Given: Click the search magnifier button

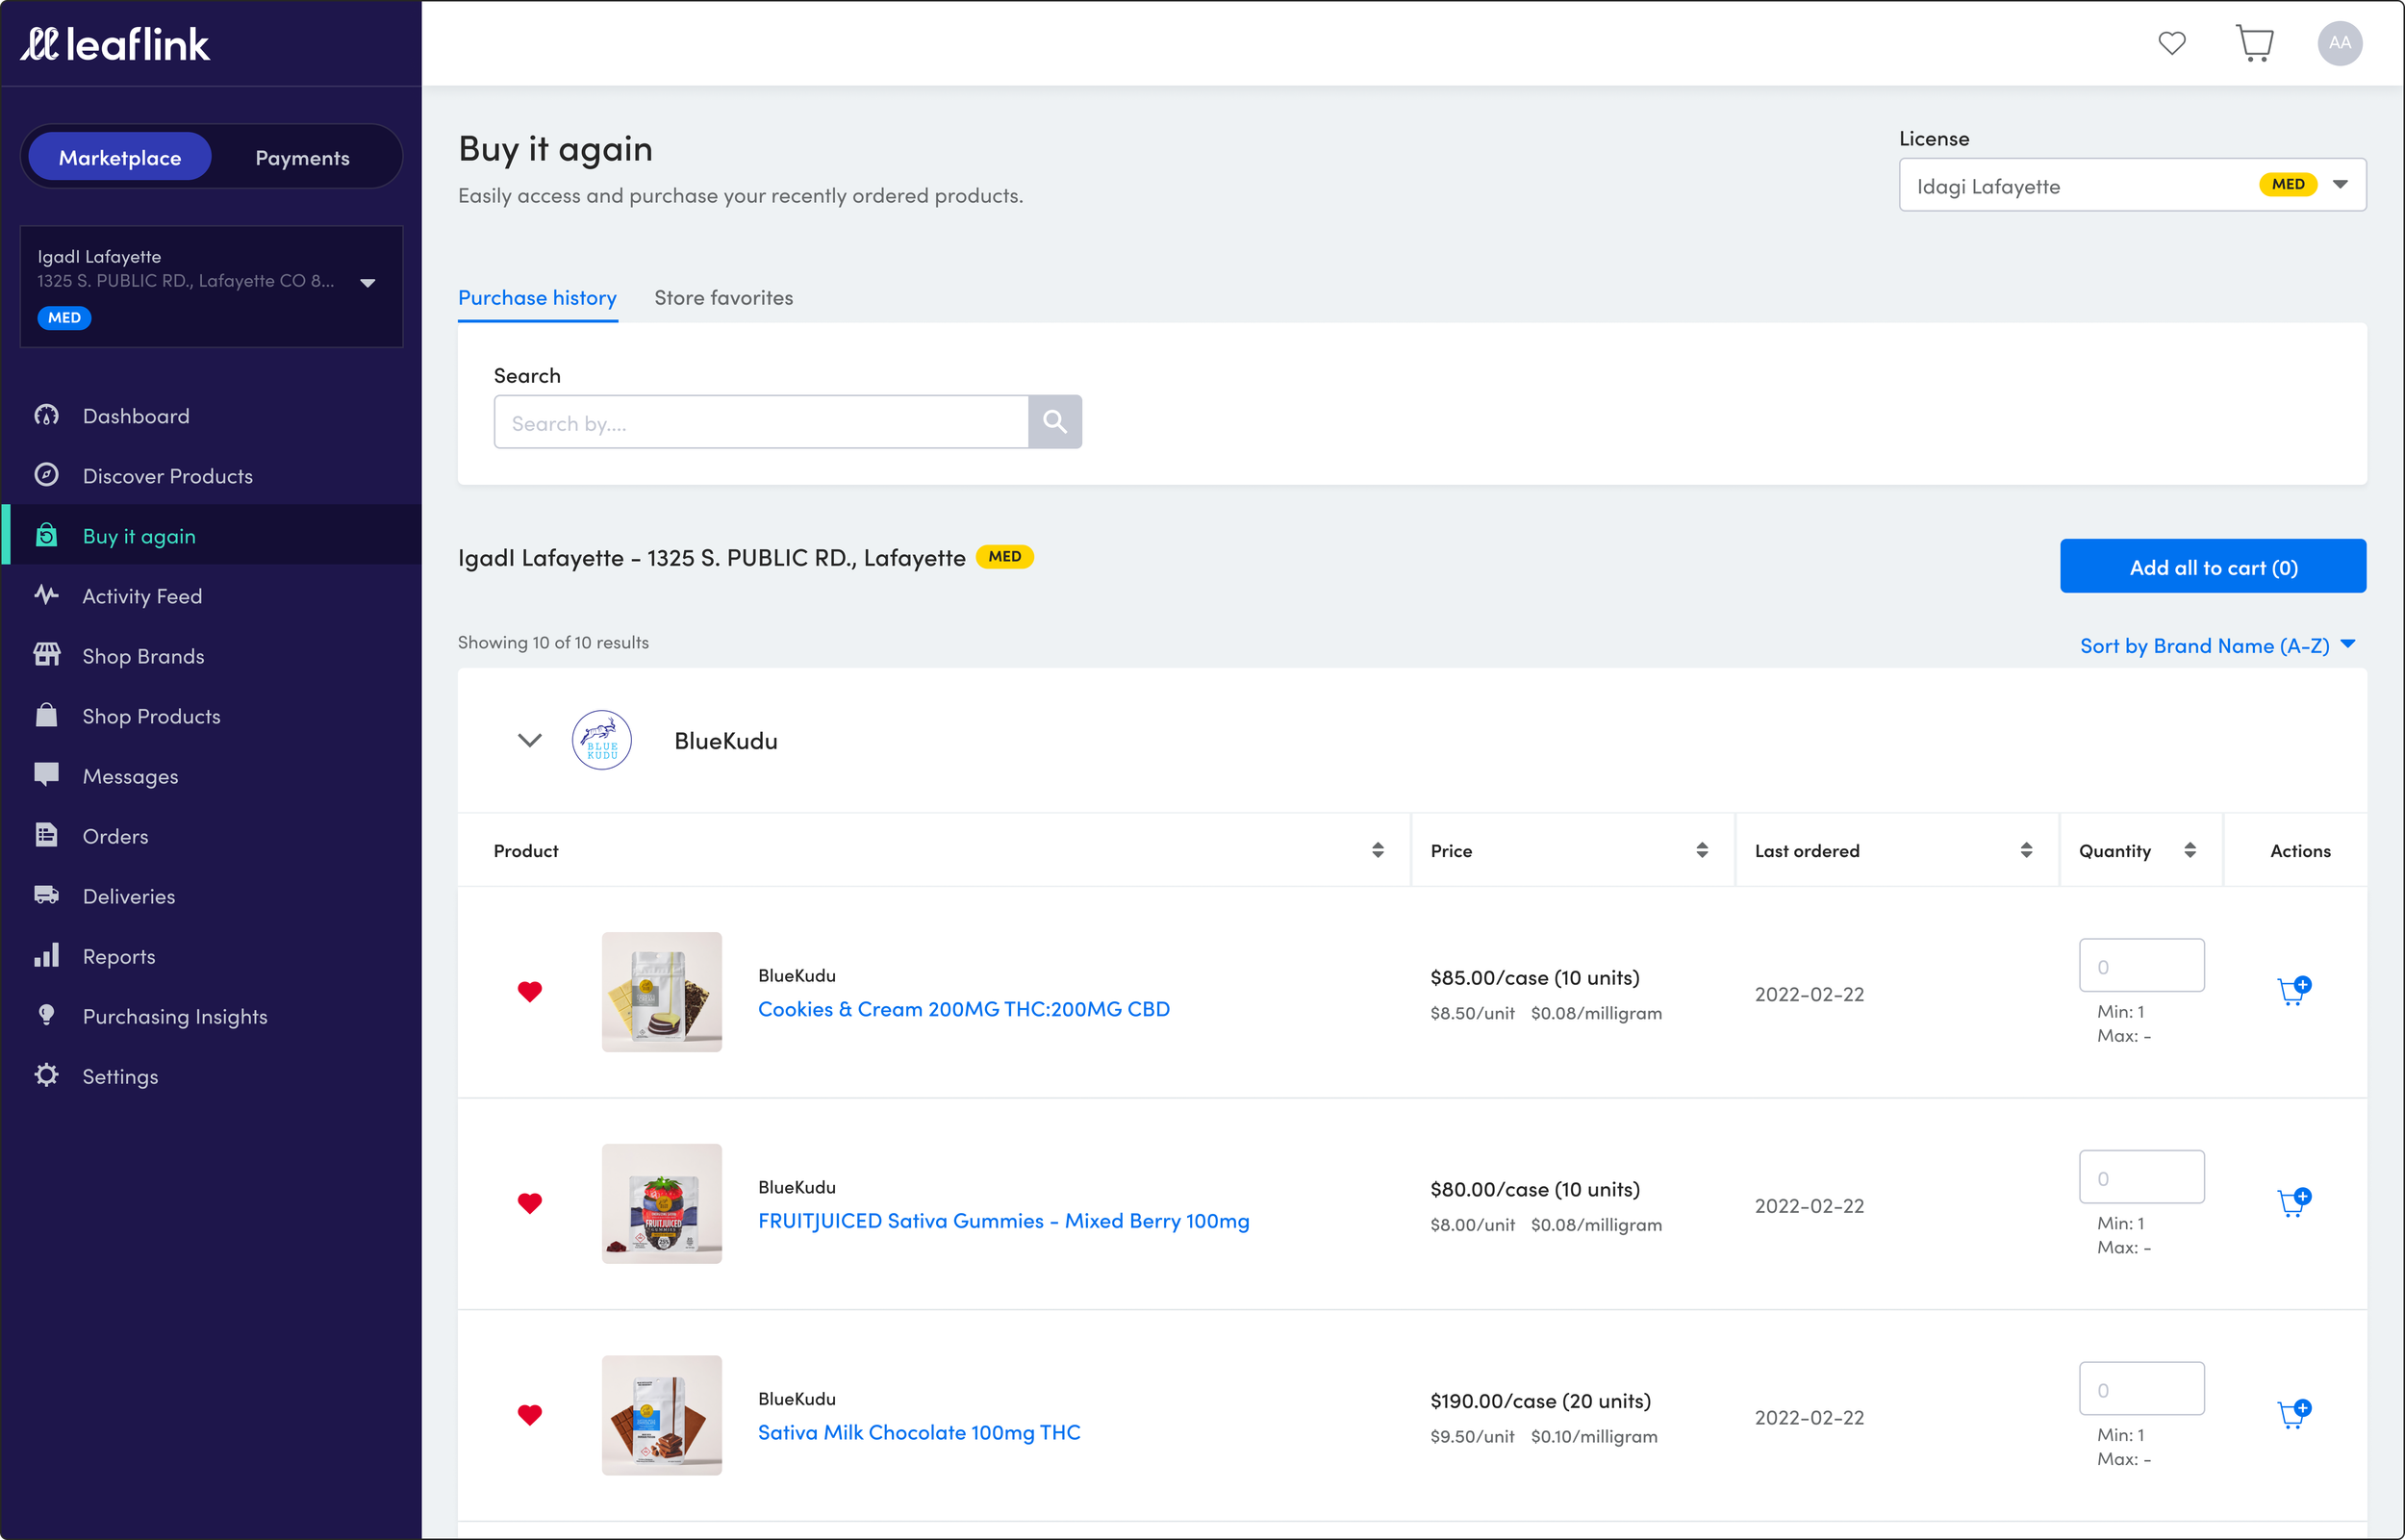Looking at the screenshot, I should click(x=1054, y=422).
